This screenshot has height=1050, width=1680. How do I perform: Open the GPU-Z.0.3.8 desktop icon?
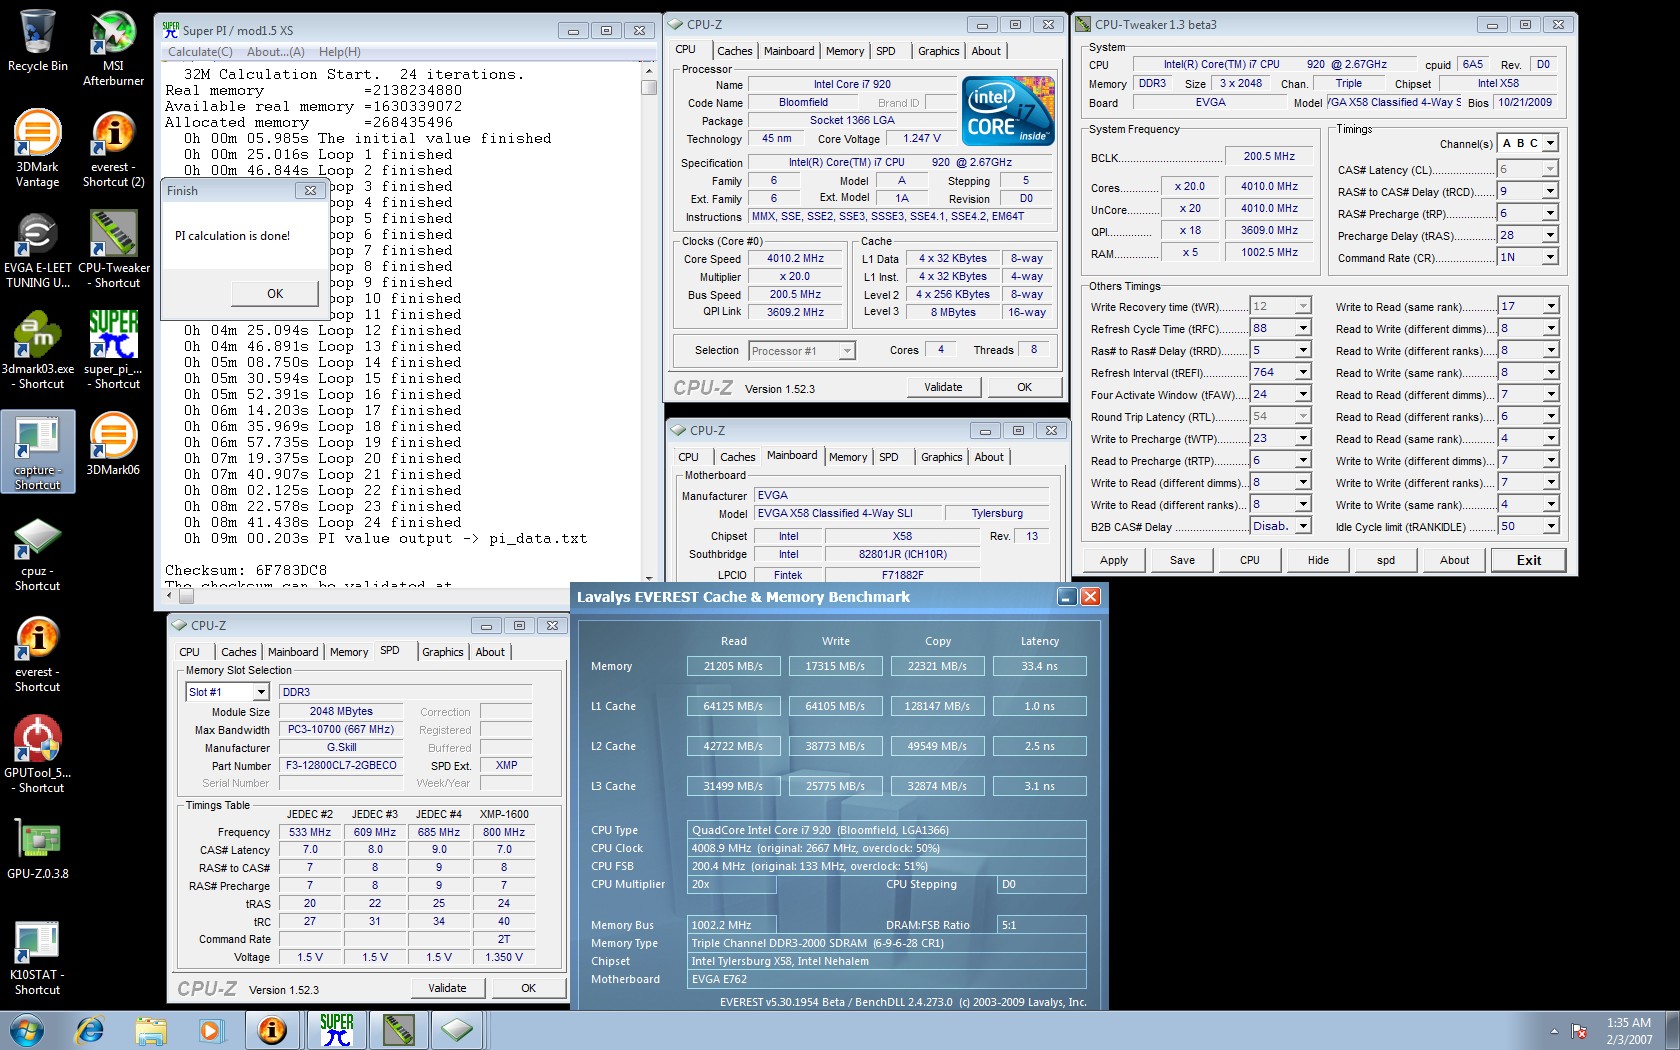37,848
